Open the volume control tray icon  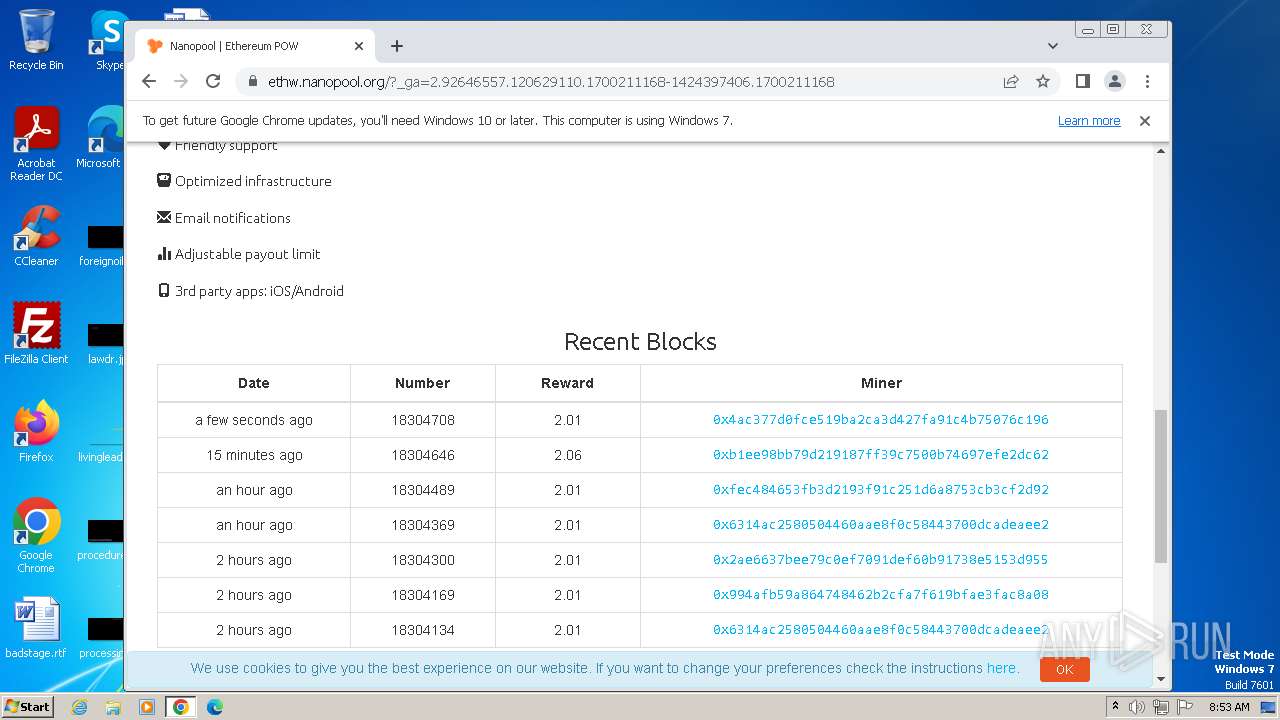click(1137, 707)
